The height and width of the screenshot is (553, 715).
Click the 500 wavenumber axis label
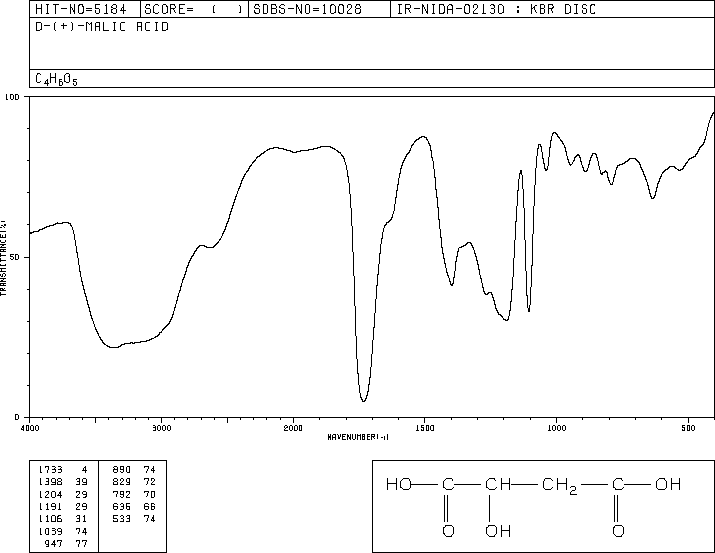689,428
